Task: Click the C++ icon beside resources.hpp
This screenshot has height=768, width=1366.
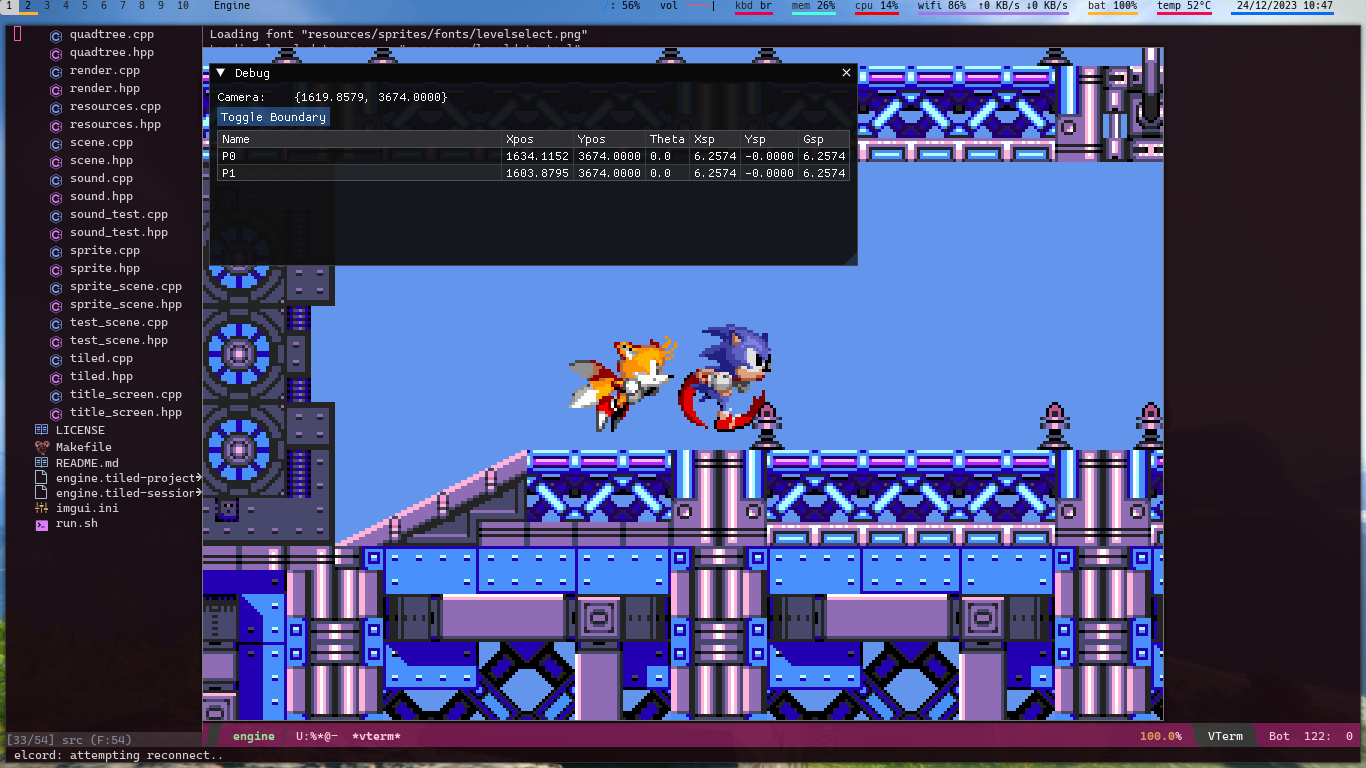Action: (56, 125)
